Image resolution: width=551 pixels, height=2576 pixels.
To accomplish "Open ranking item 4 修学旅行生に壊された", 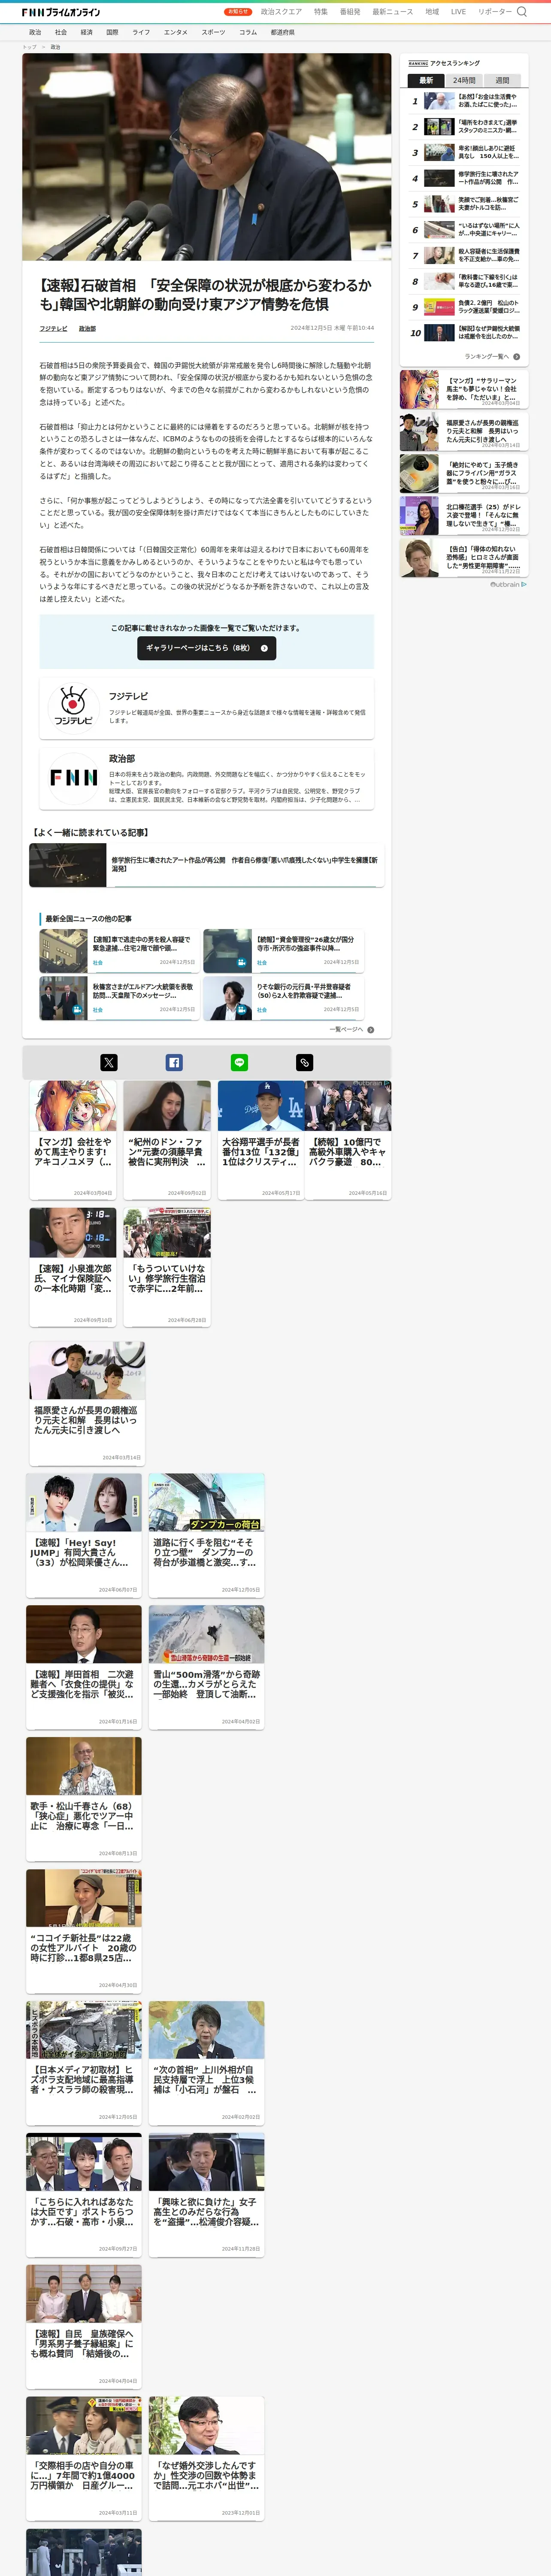I will pos(464,178).
